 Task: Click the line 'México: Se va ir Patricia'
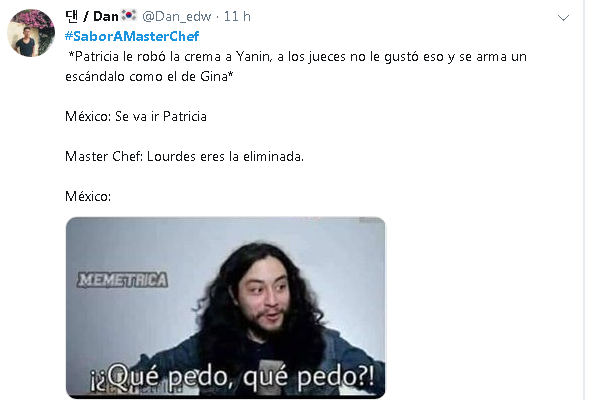[136, 116]
